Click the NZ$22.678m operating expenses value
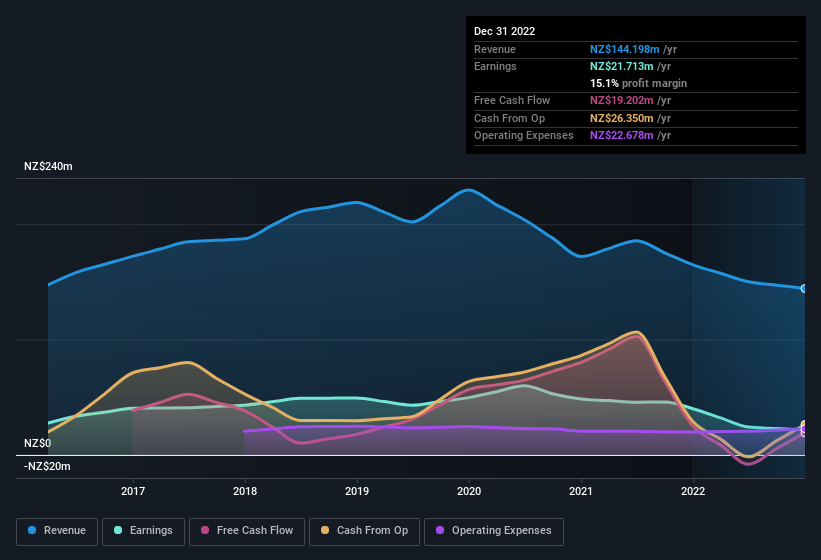The width and height of the screenshot is (821, 560). tap(622, 136)
